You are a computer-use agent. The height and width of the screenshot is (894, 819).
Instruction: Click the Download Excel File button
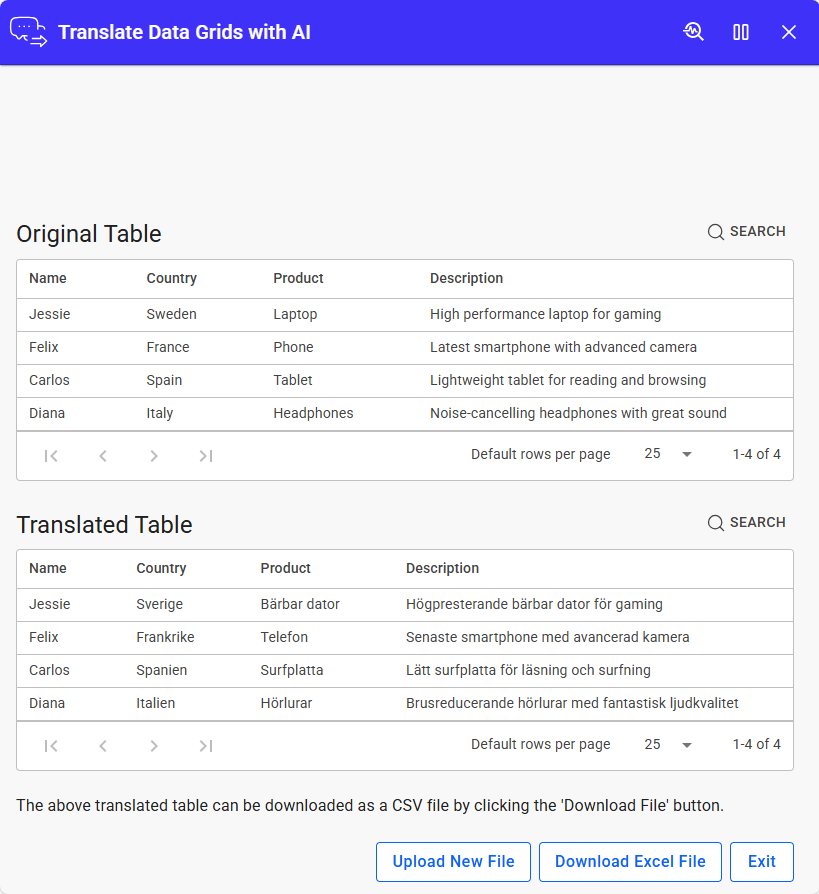(x=630, y=862)
